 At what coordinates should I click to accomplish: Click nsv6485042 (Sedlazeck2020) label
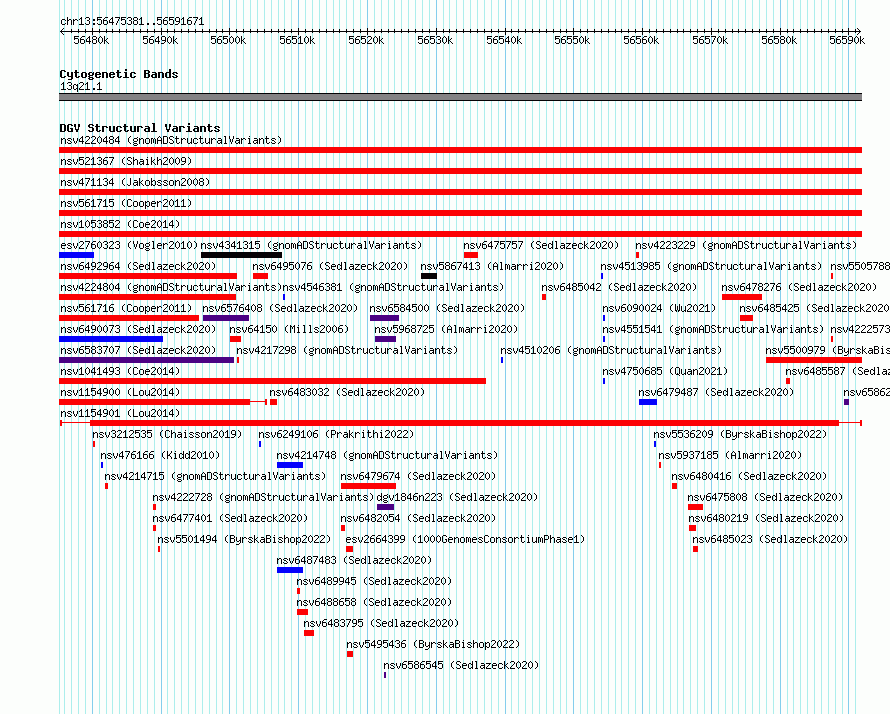(x=619, y=287)
